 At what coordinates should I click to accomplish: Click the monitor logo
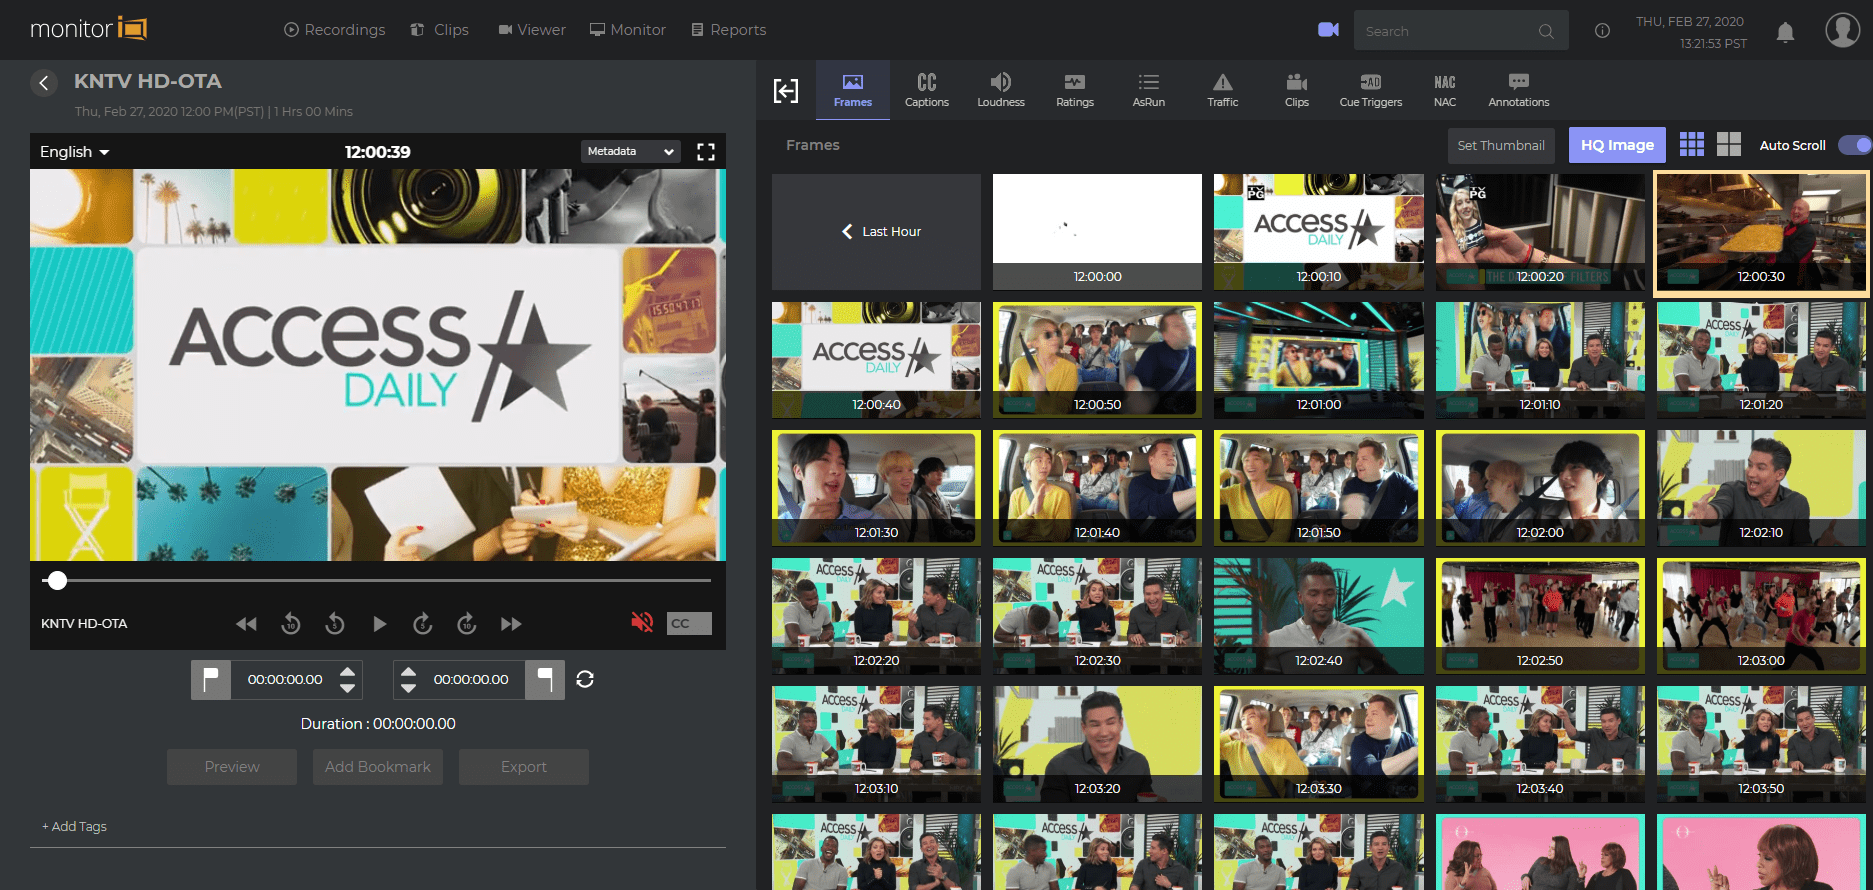(x=89, y=29)
